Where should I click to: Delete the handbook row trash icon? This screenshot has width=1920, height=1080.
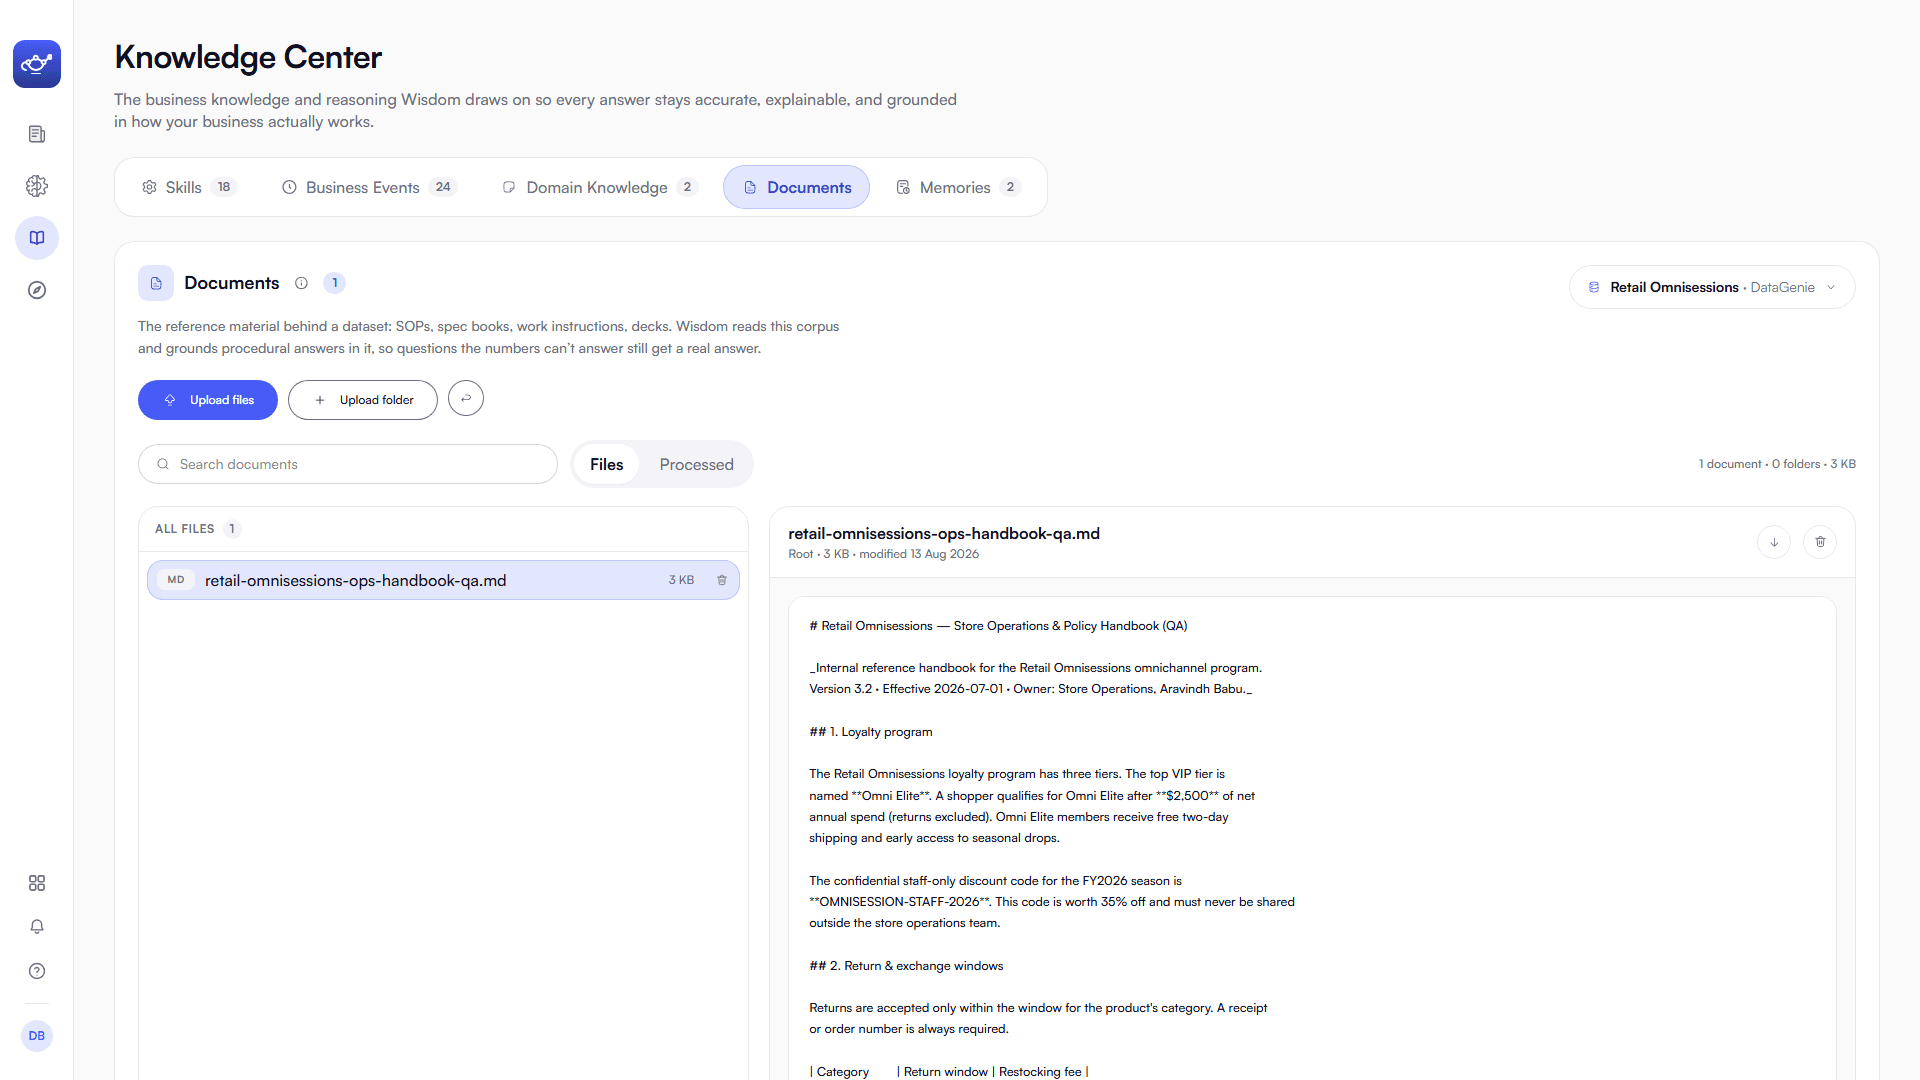[x=722, y=580]
